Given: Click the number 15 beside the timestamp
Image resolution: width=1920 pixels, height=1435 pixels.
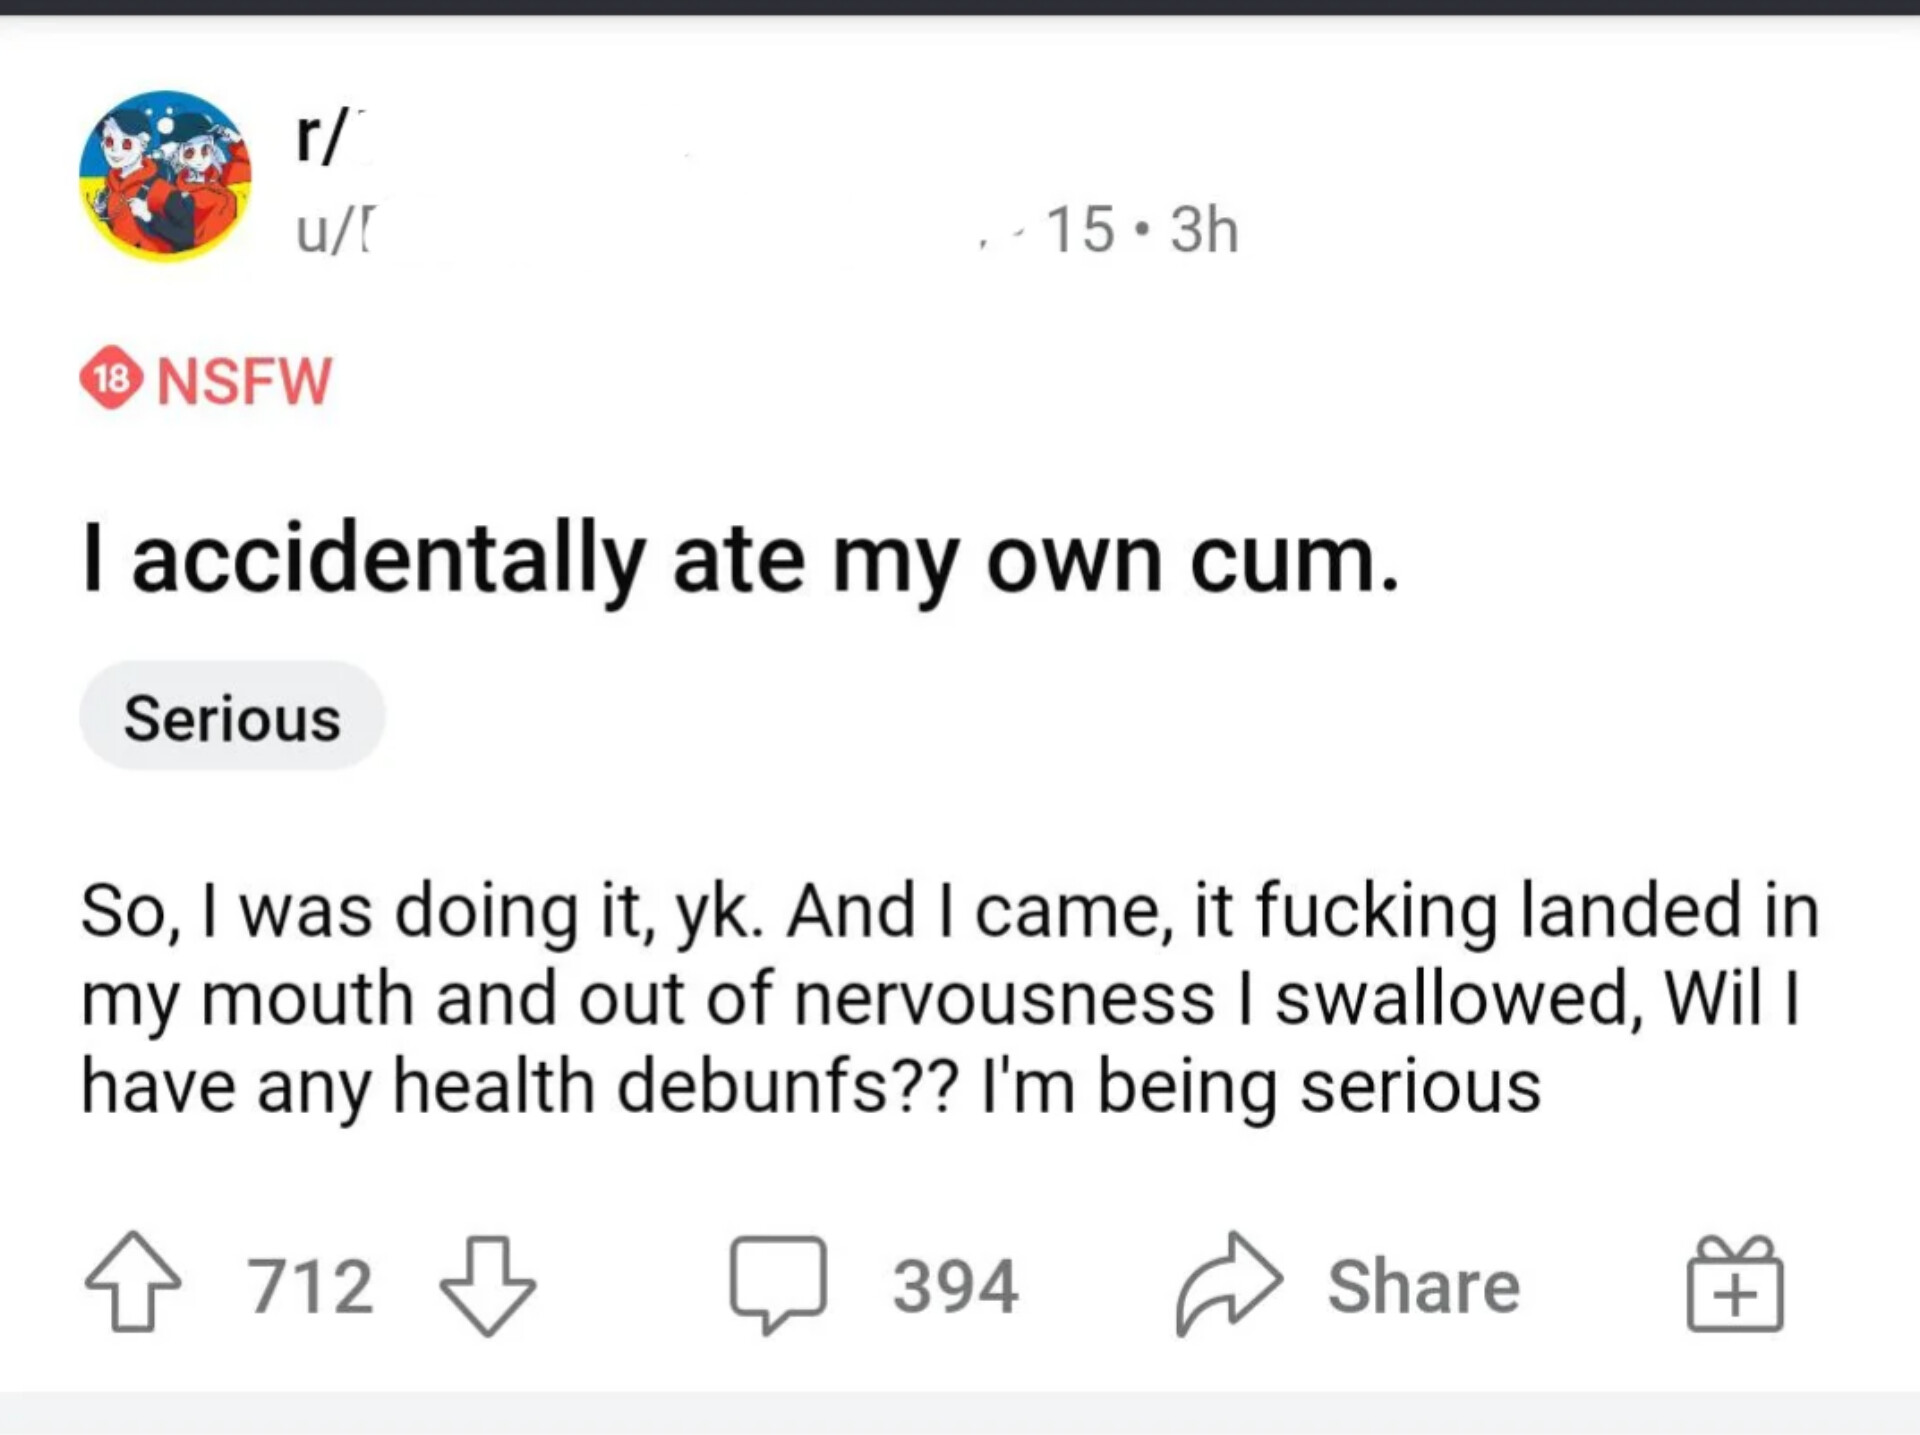Looking at the screenshot, I should (1080, 230).
